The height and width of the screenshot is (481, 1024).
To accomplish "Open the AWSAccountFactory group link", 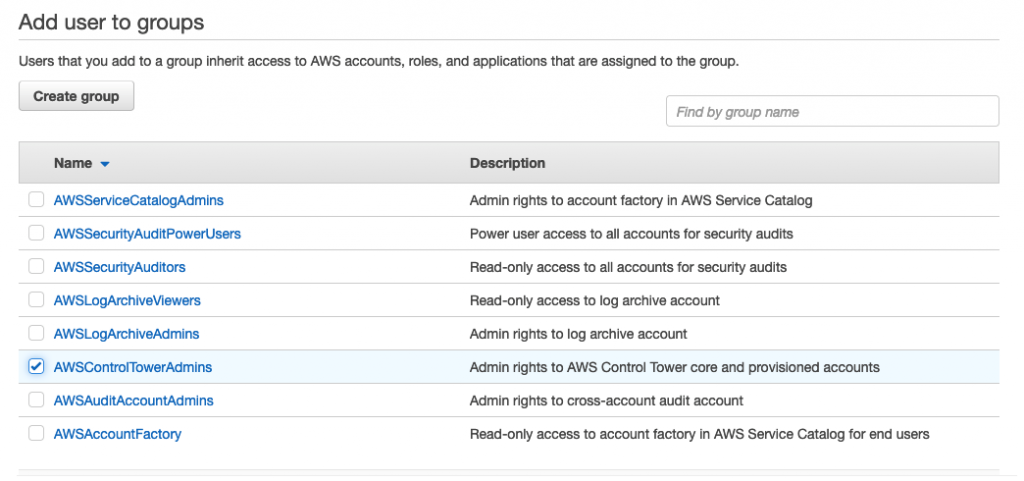I will pyautogui.click(x=118, y=433).
